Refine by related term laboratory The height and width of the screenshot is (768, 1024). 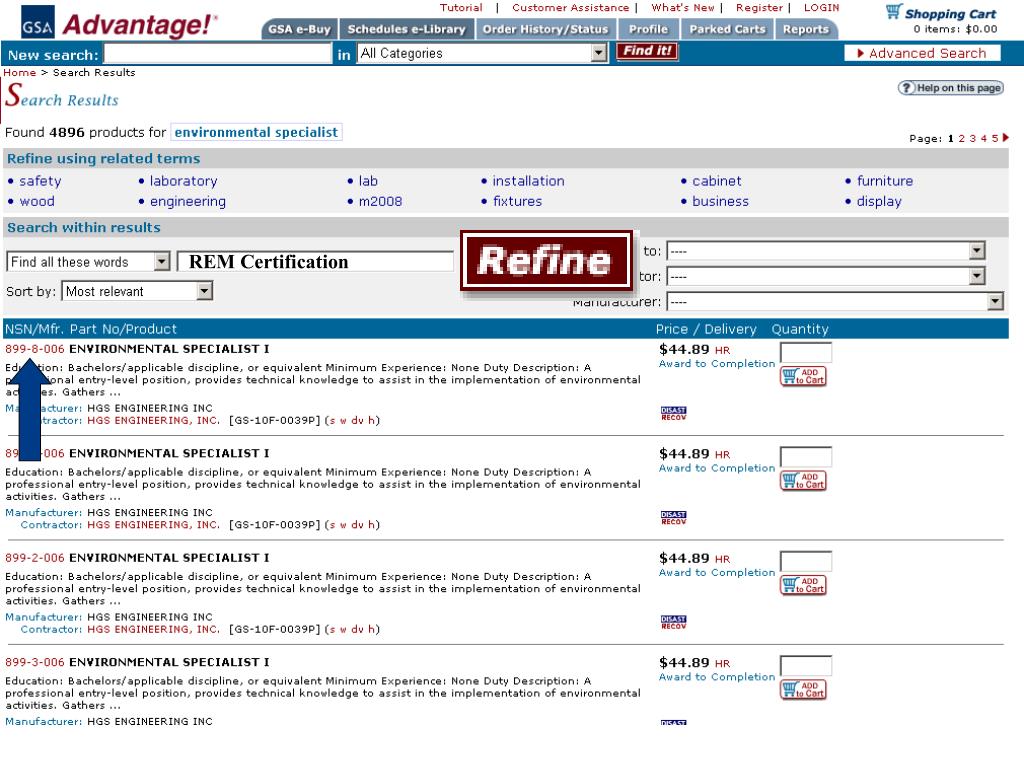coord(184,181)
